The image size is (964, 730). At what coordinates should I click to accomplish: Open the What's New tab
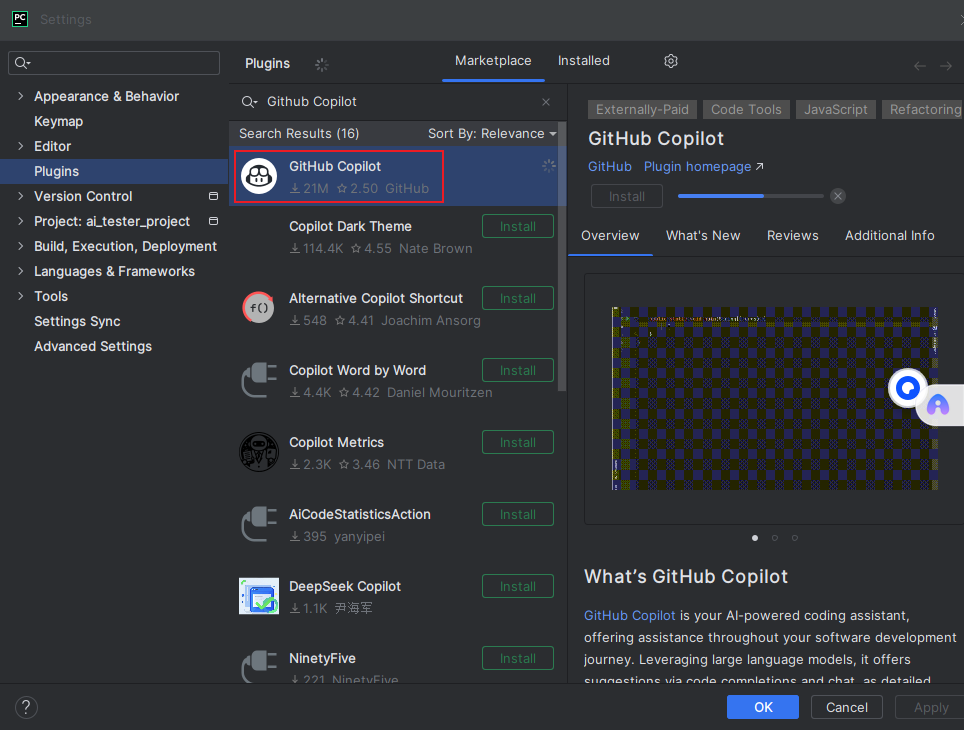(703, 236)
